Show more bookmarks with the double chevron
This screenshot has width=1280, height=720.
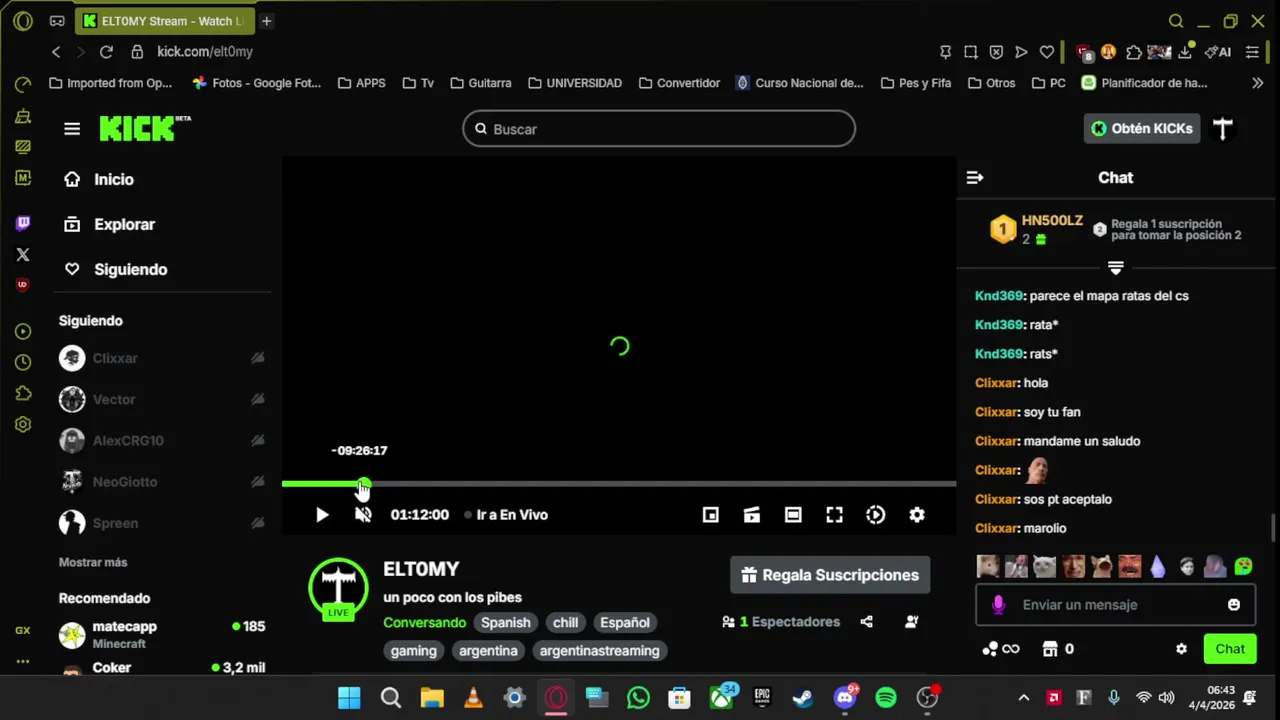point(1258,83)
